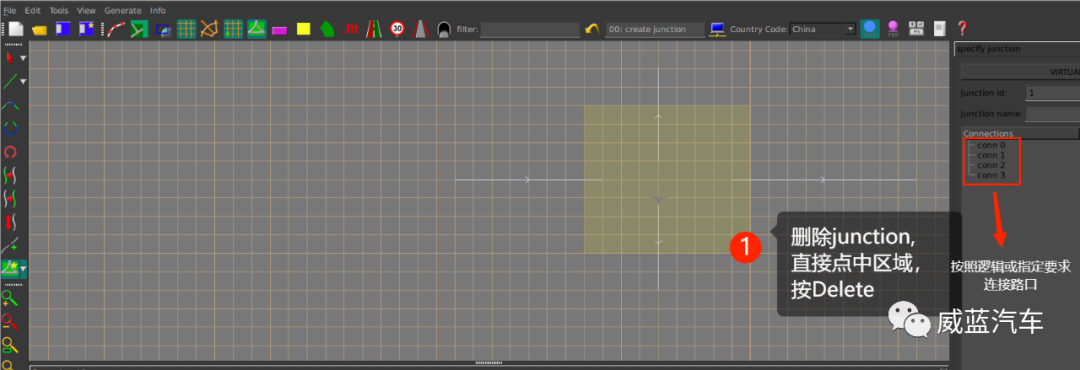Click the blue save-as icon with star
Image resolution: width=1080 pixels, height=370 pixels.
(x=87, y=29)
